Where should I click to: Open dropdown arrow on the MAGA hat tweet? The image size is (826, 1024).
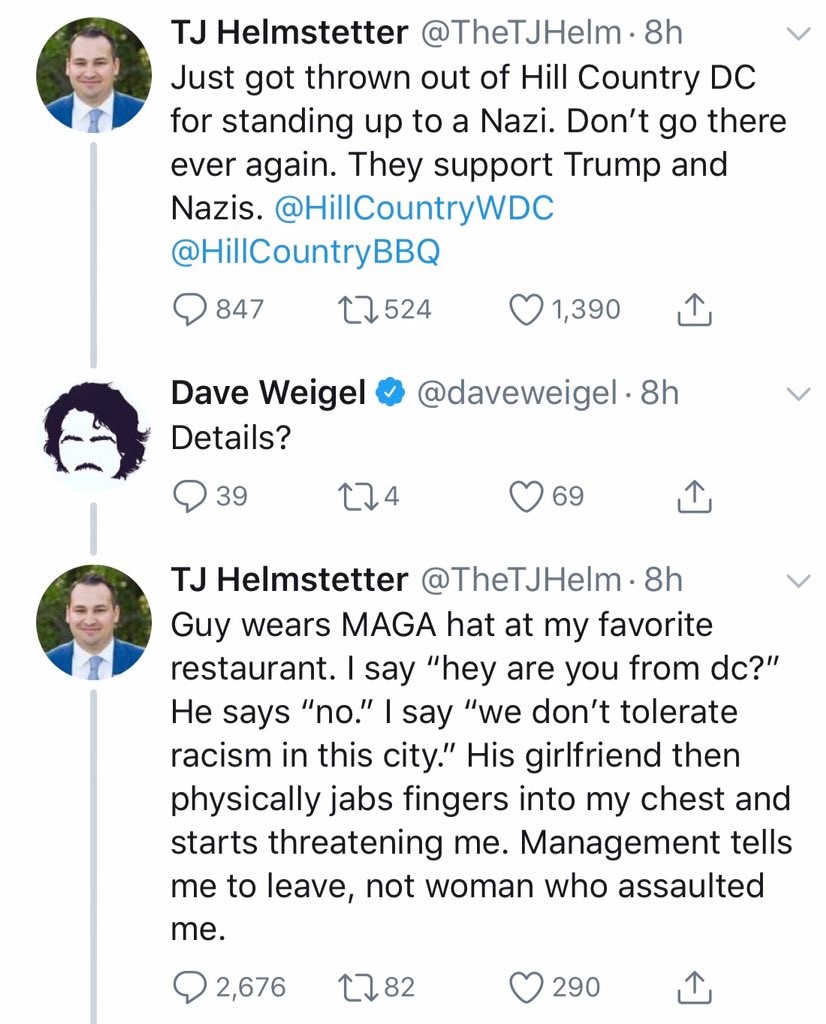(x=797, y=582)
